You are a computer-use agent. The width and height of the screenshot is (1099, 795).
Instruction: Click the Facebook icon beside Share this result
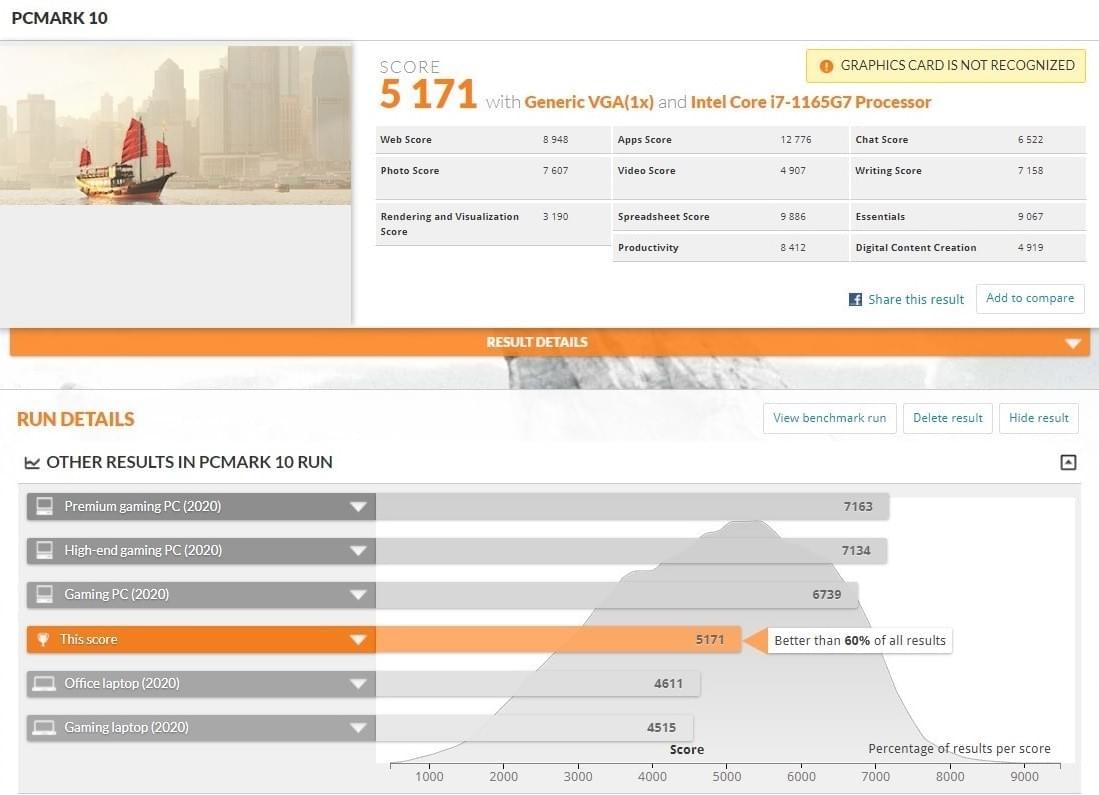pyautogui.click(x=855, y=299)
